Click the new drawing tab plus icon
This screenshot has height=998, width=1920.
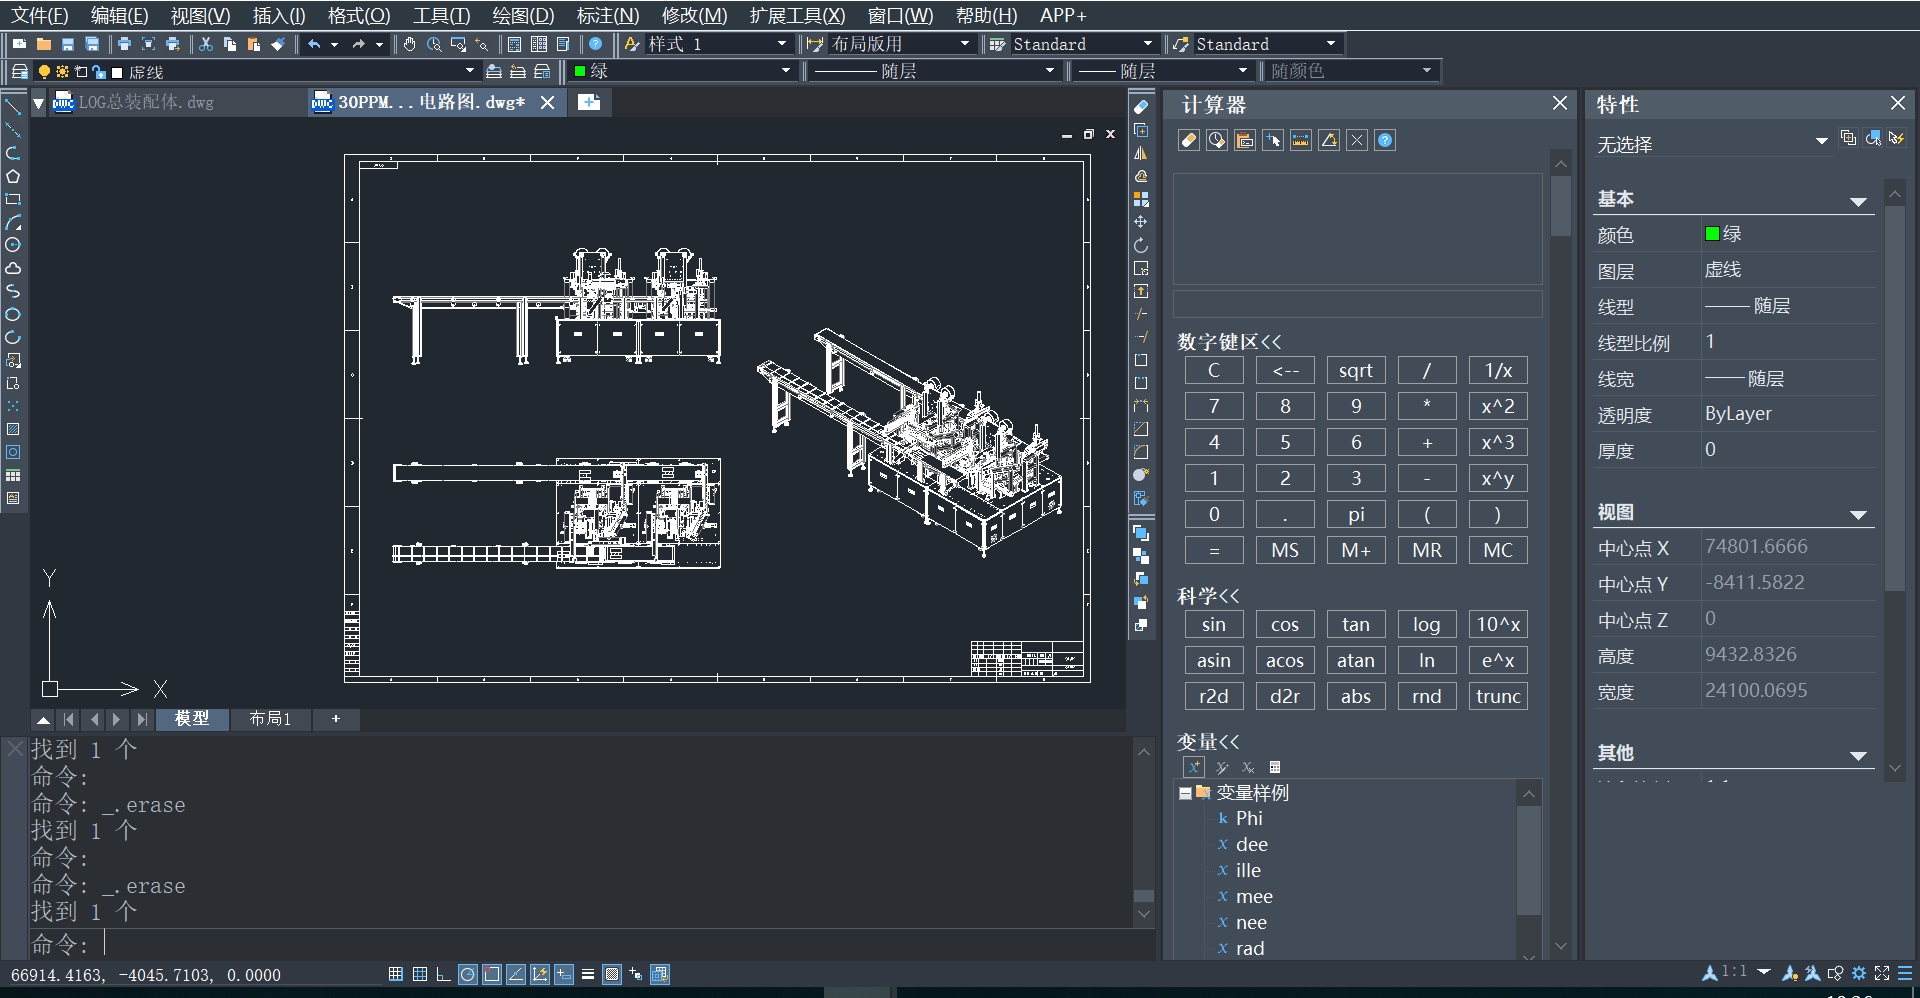pos(589,102)
